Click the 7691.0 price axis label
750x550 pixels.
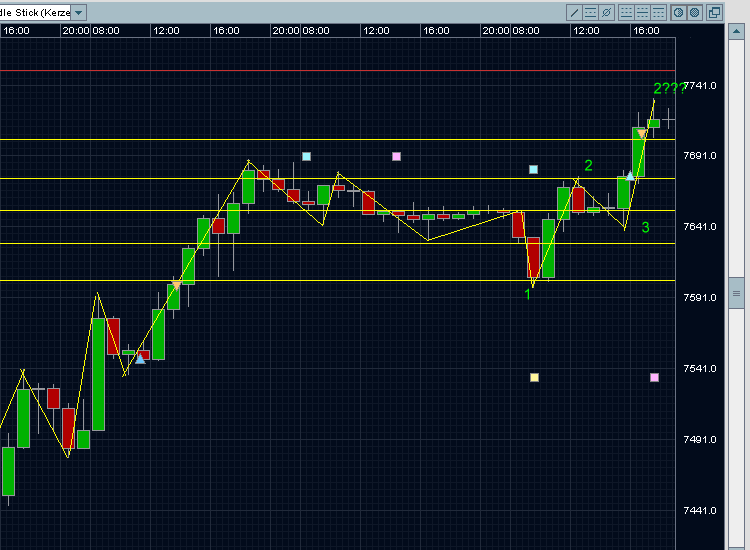click(700, 155)
